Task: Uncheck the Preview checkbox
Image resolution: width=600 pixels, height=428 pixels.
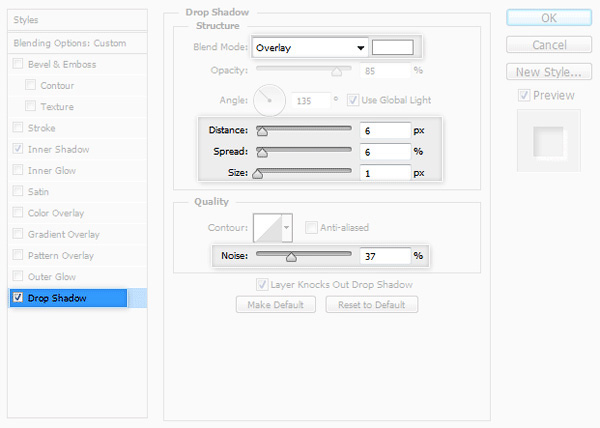Action: pyautogui.click(x=524, y=95)
